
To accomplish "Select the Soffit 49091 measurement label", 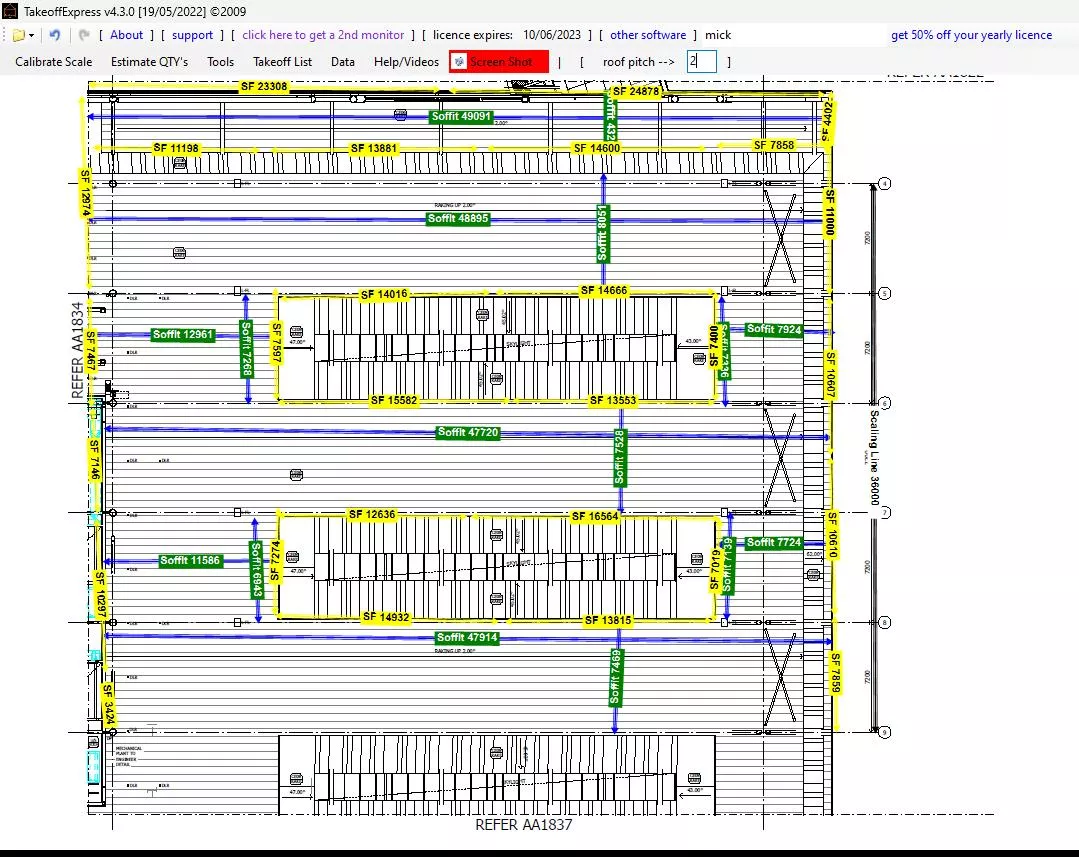I will [x=461, y=116].
